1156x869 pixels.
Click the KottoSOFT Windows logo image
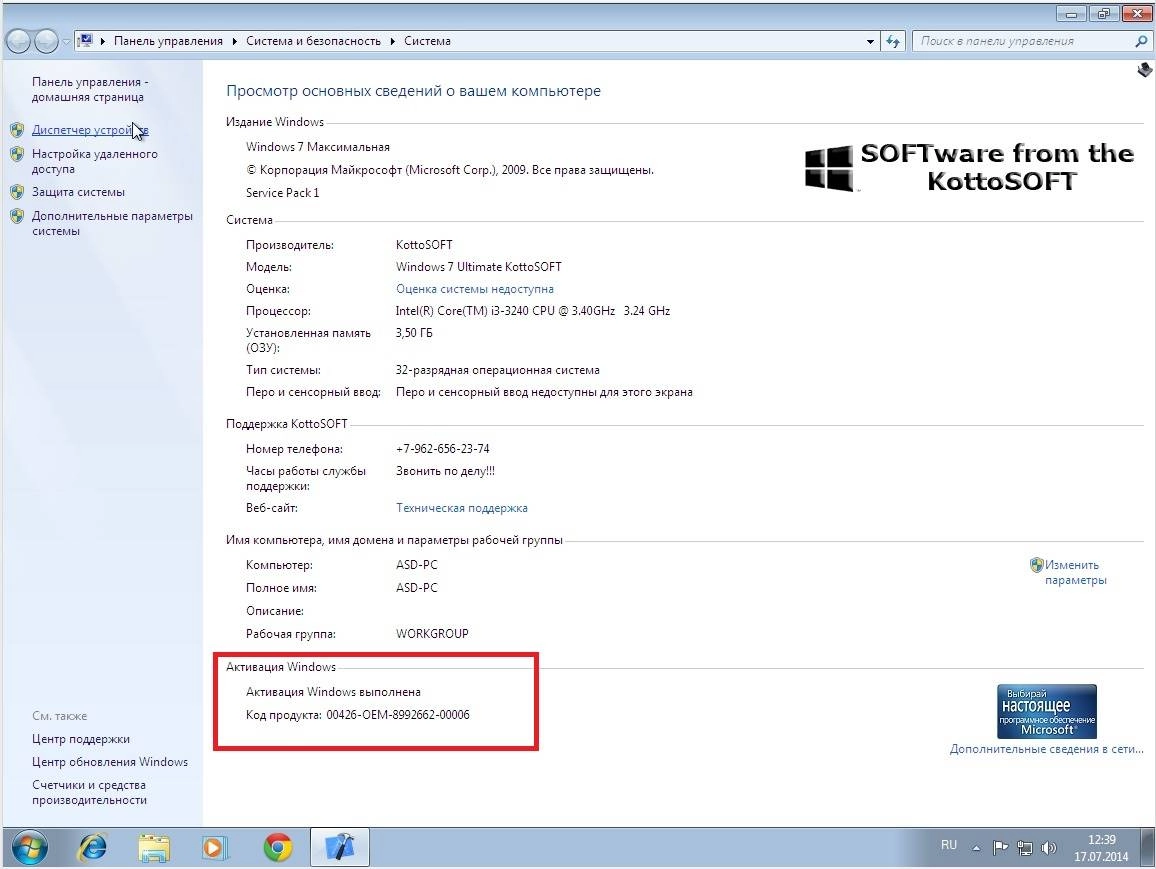click(969, 168)
